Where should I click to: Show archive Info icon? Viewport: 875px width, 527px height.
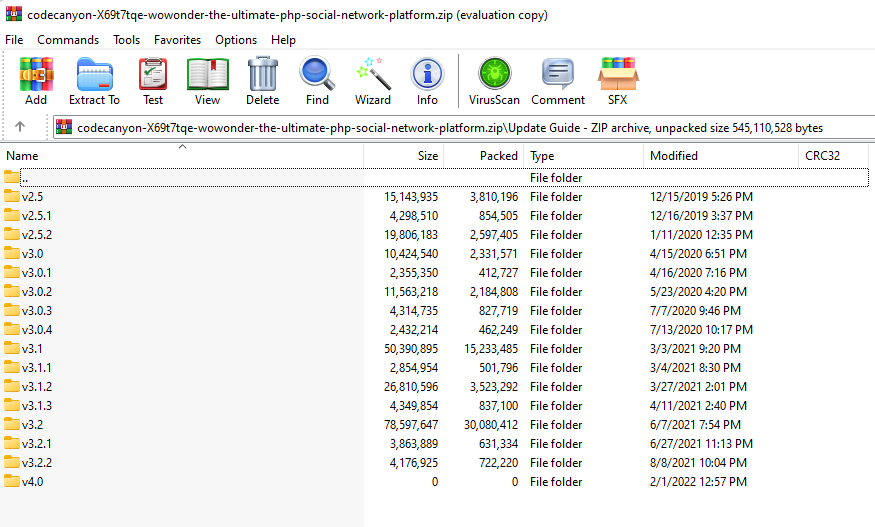click(x=427, y=81)
